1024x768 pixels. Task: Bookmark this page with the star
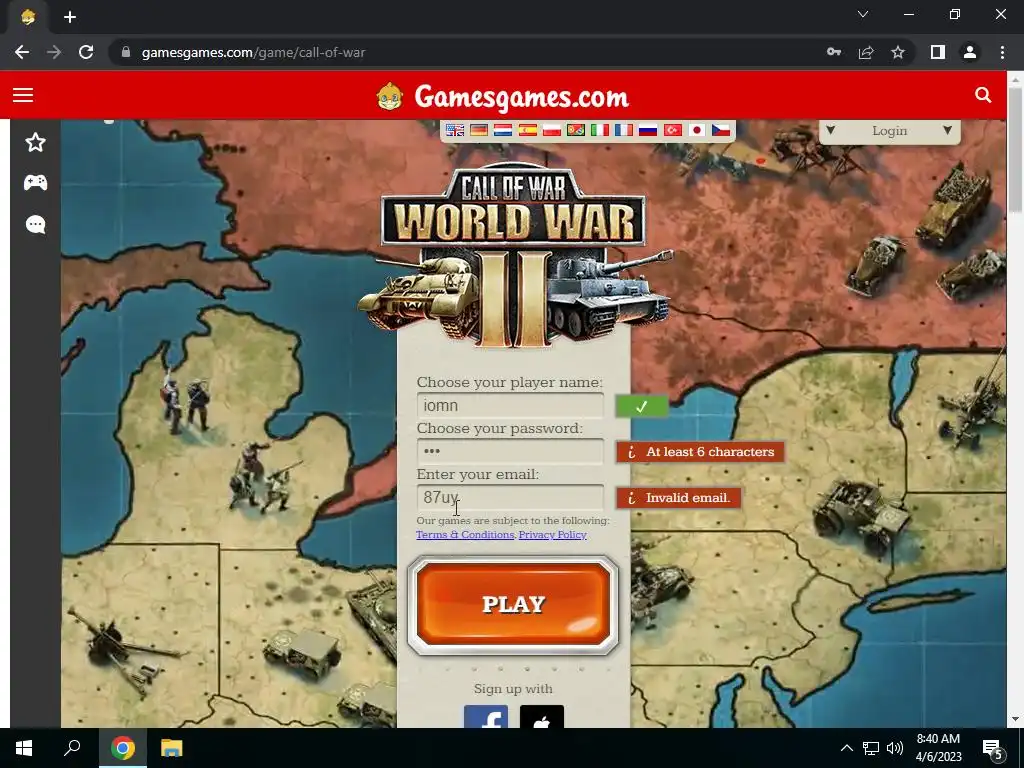898,52
